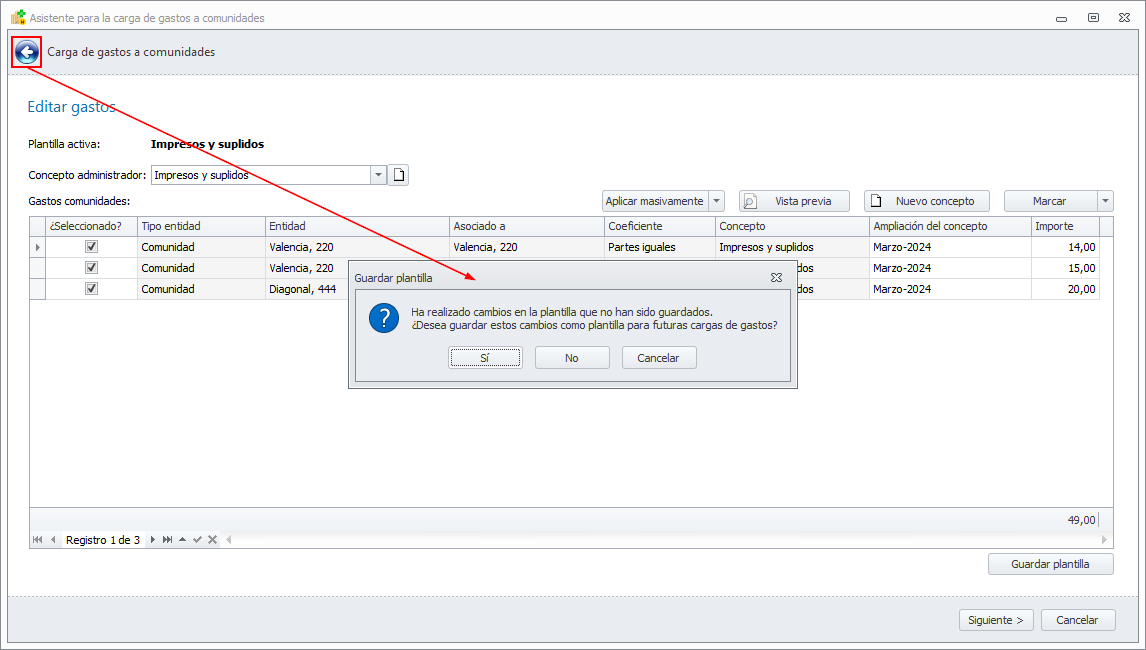Expand the Aplicar masivamente dropdown arrow
This screenshot has height=650, width=1146.
(x=716, y=201)
